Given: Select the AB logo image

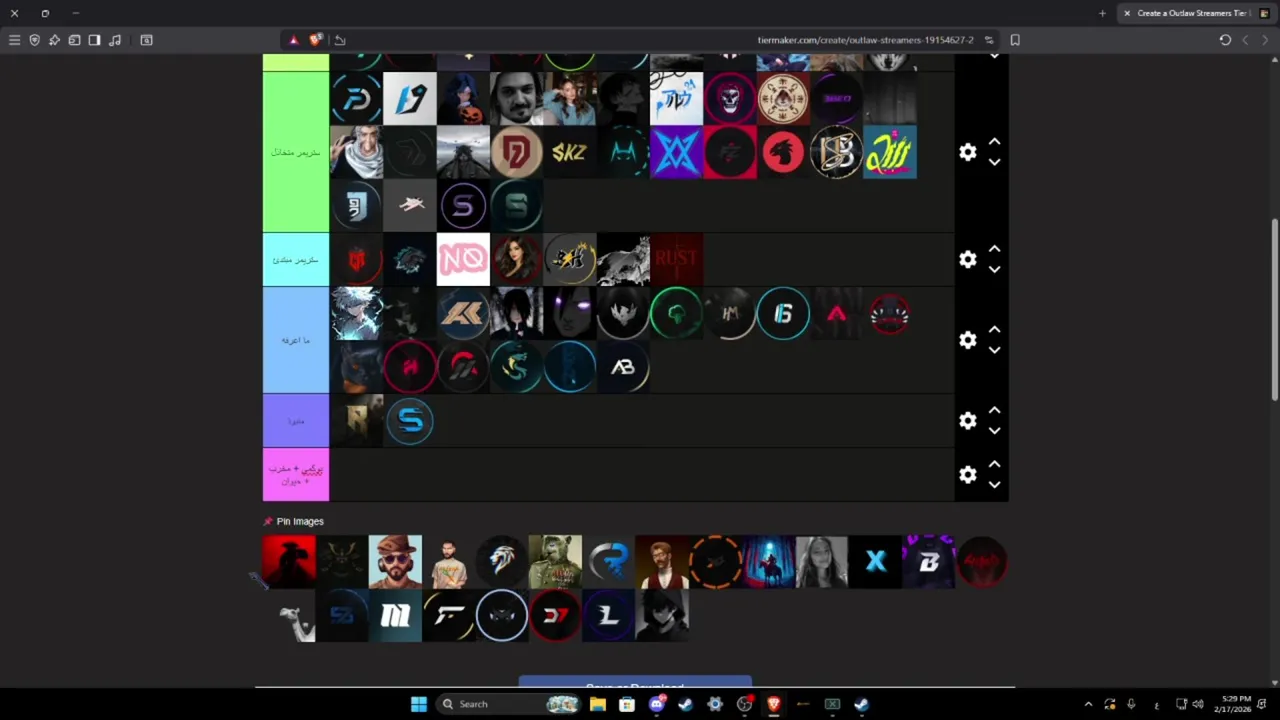Looking at the screenshot, I should point(623,367).
